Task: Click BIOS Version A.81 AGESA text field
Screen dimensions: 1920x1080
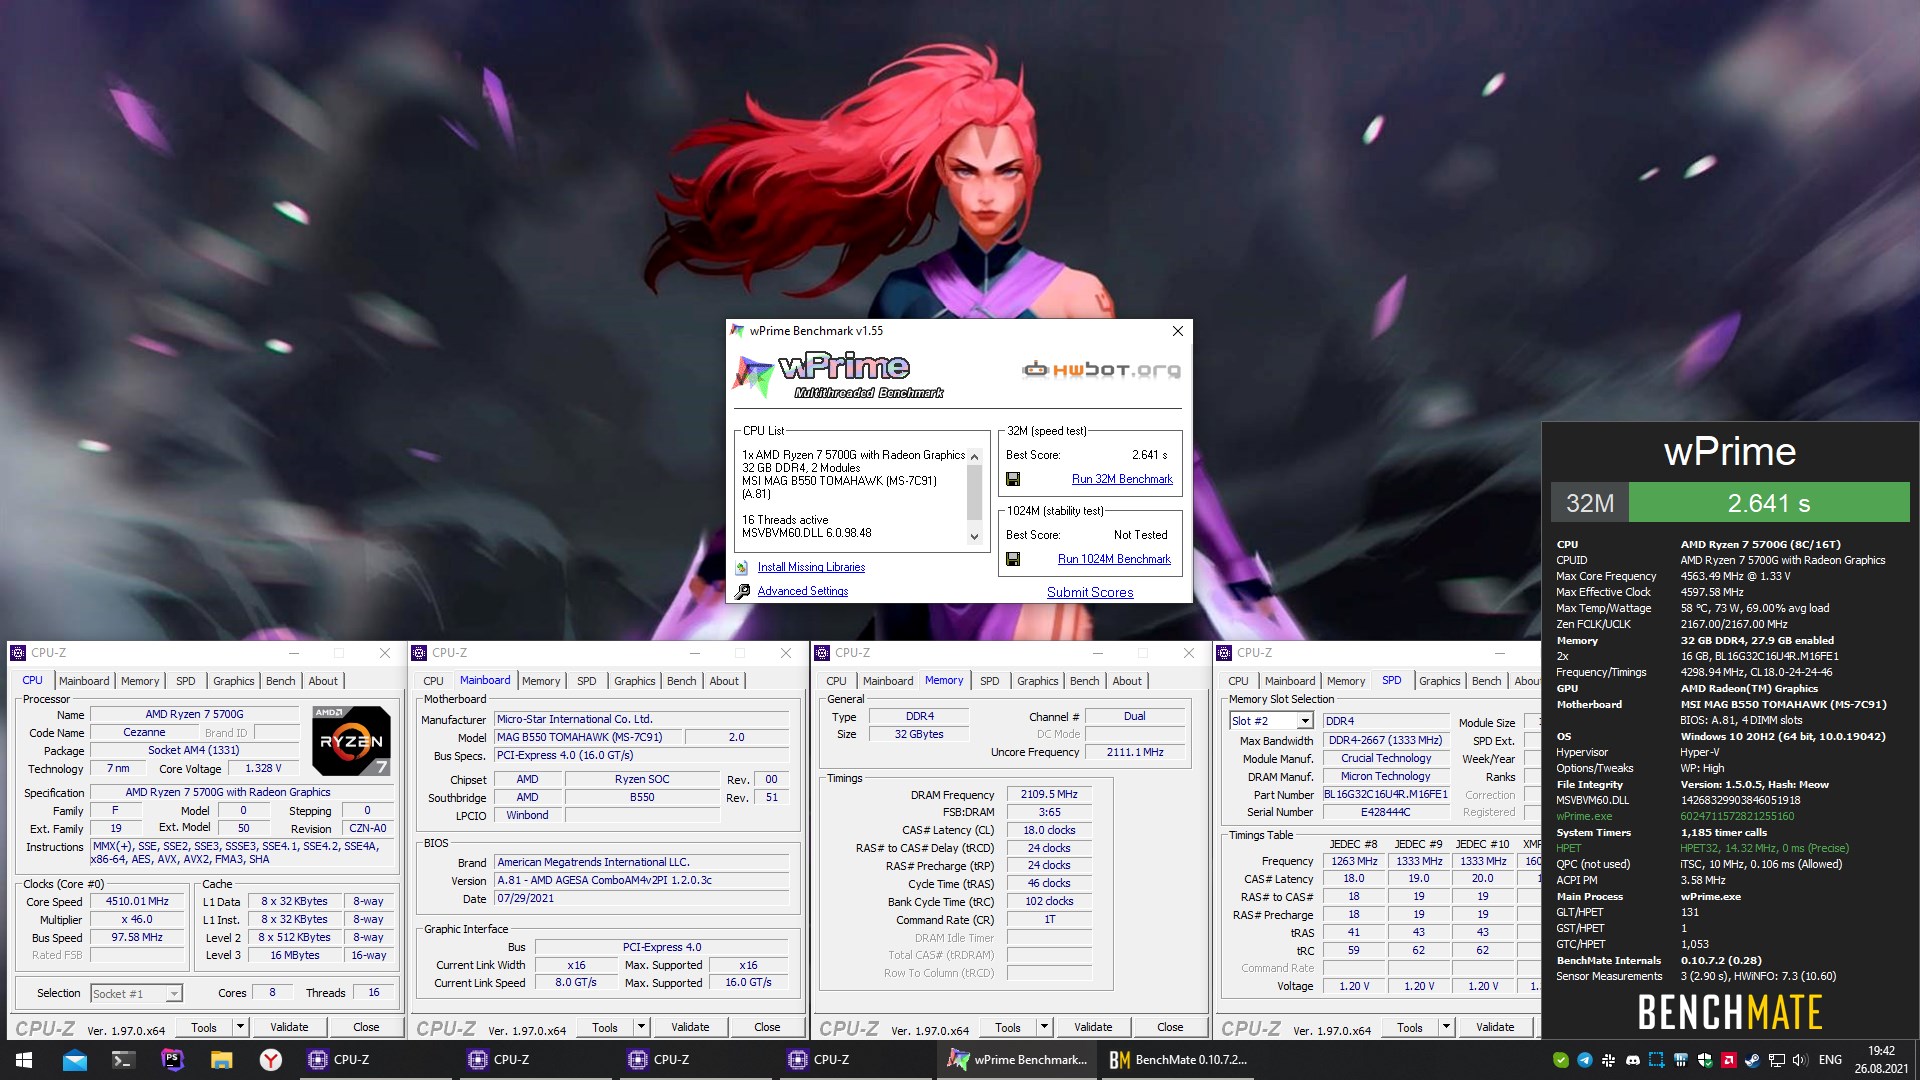Action: (641, 880)
